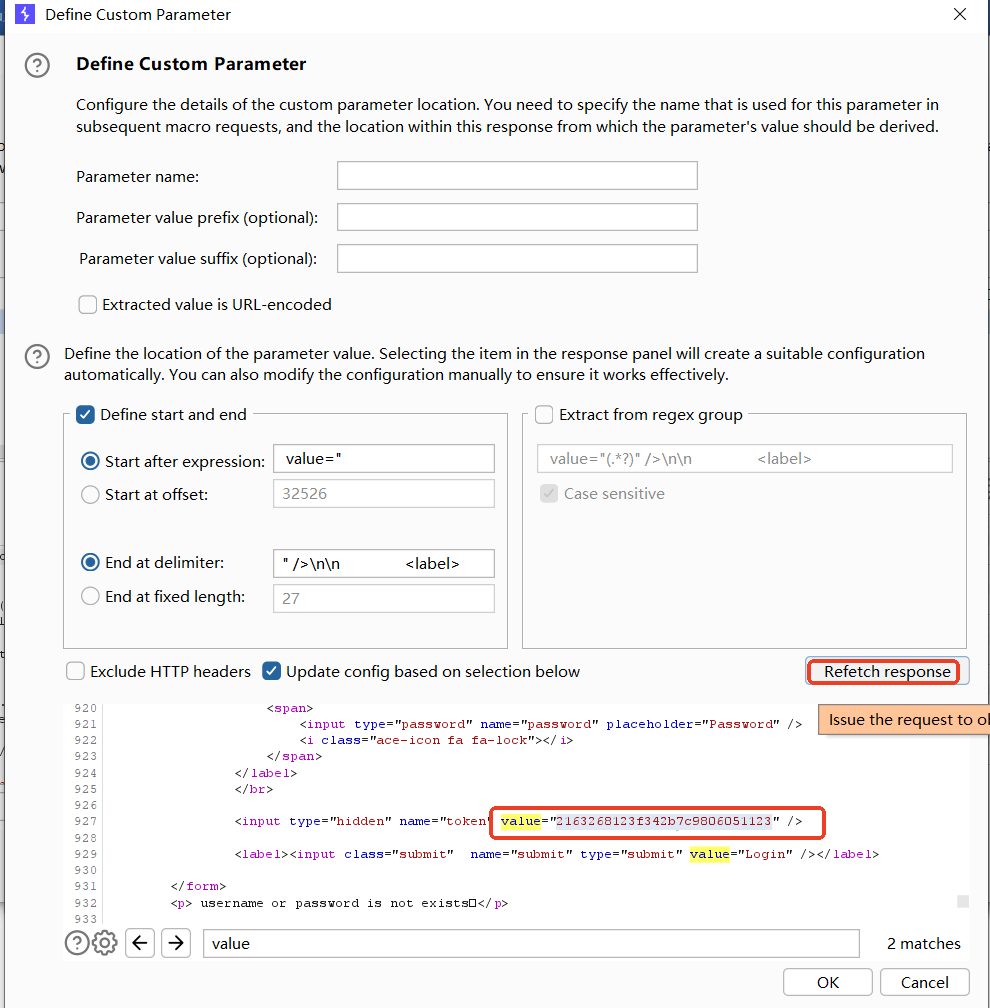Viewport: 990px width, 1008px height.
Task: Edit the Start after expression field
Action: (x=384, y=459)
